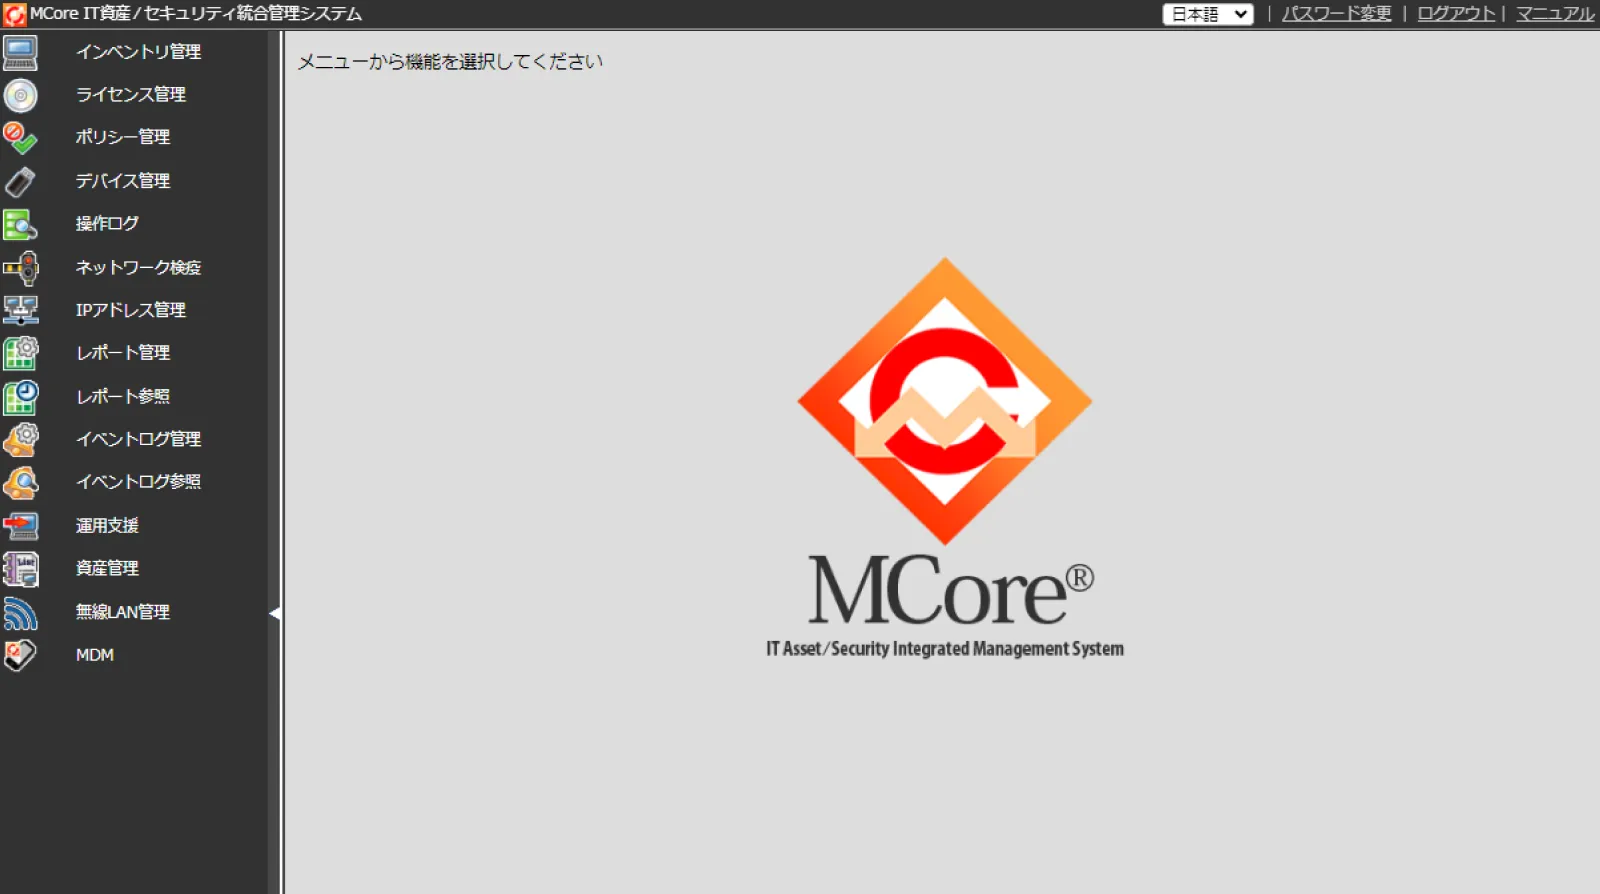This screenshot has height=894, width=1600.
Task: Select レポート参照 menu item
Action: click(123, 396)
